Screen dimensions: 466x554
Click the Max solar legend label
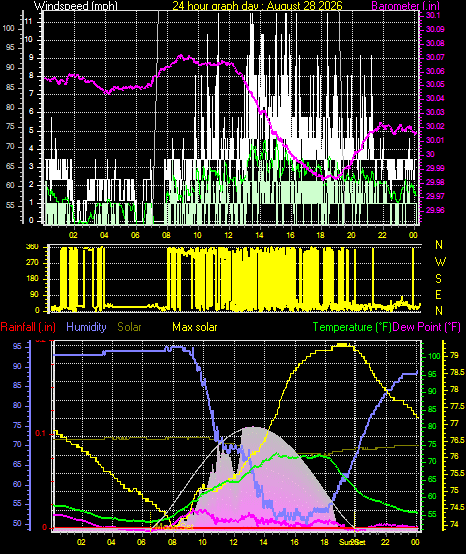[195, 327]
